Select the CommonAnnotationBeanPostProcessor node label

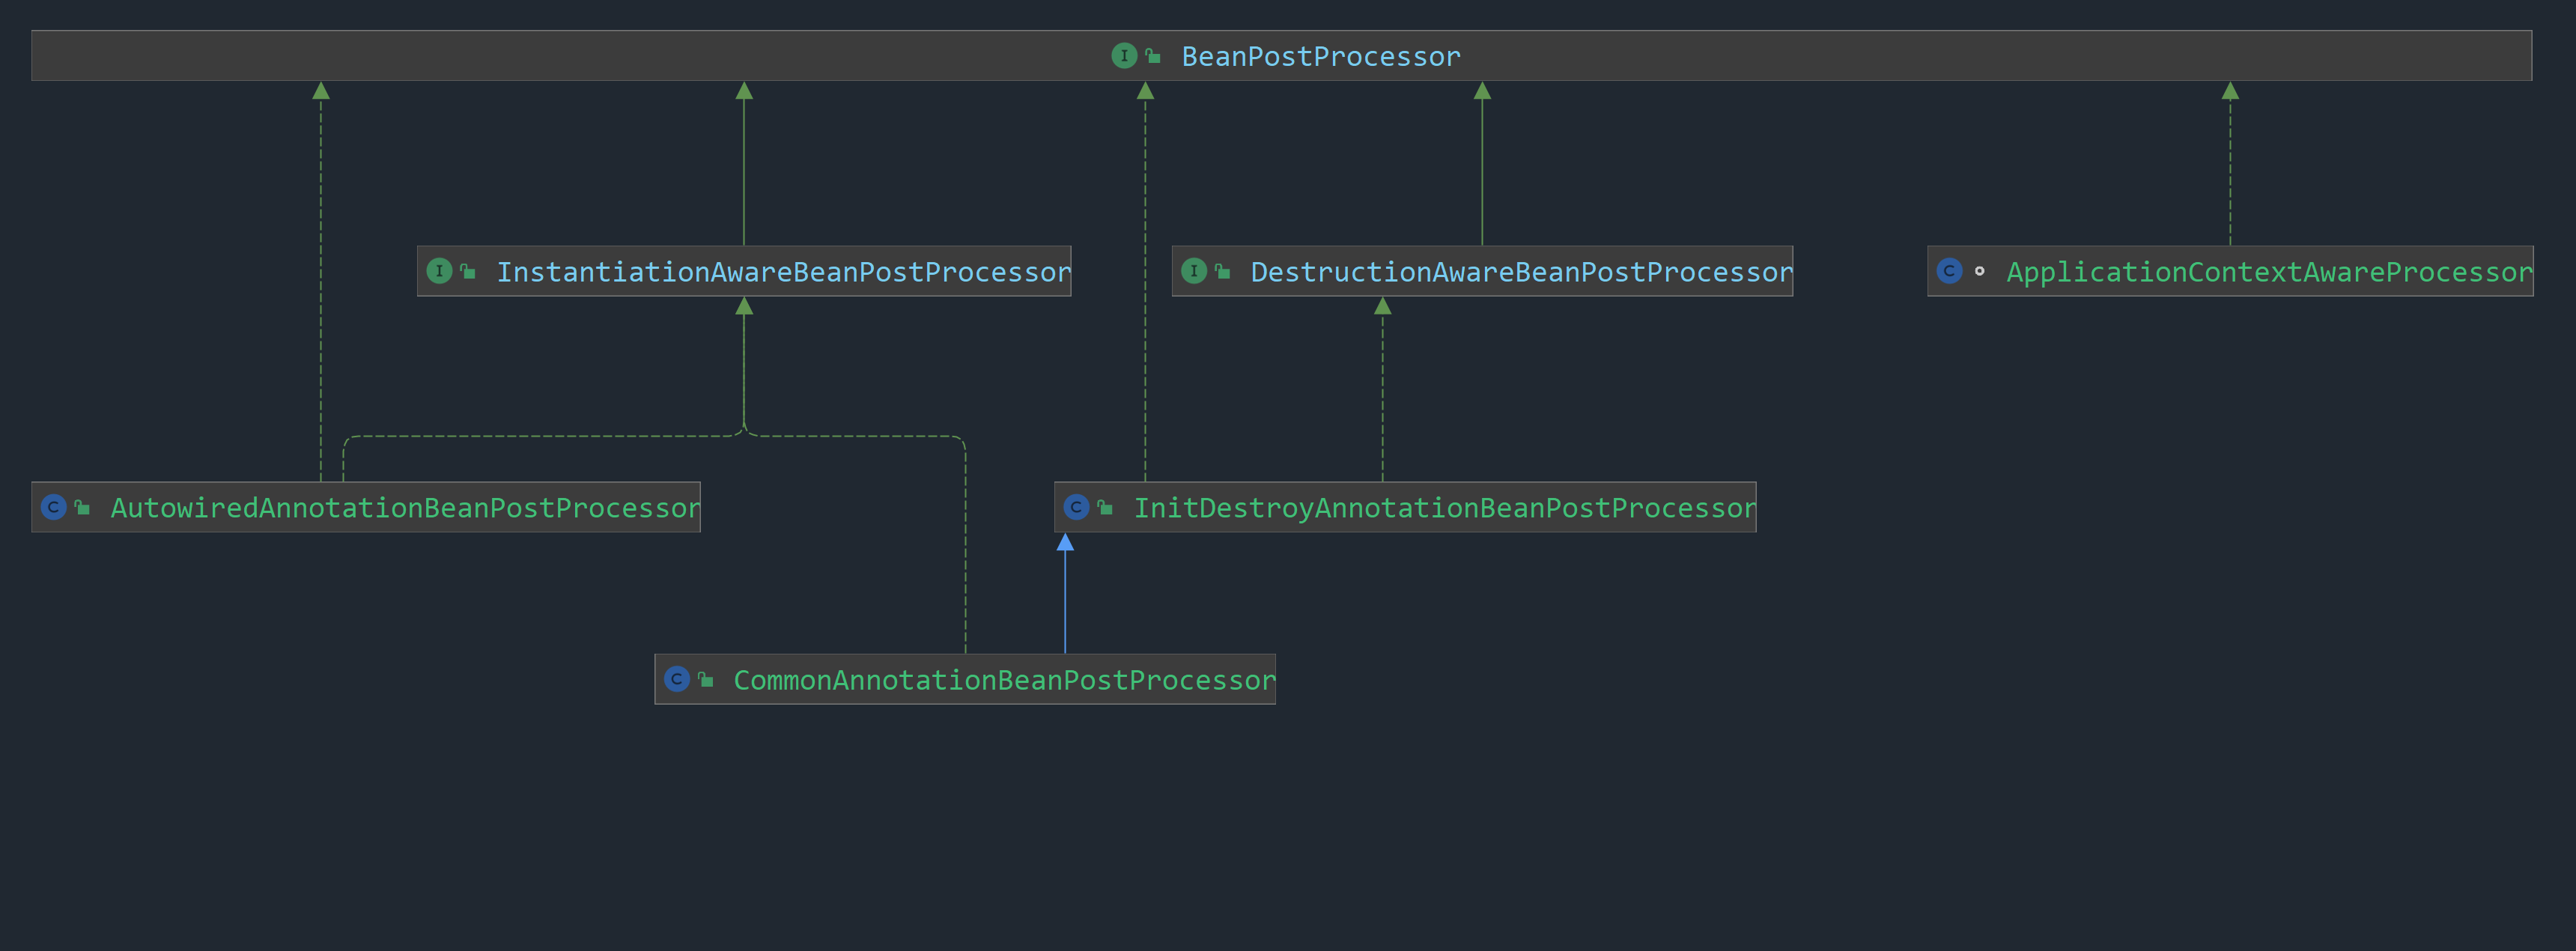tap(1003, 680)
